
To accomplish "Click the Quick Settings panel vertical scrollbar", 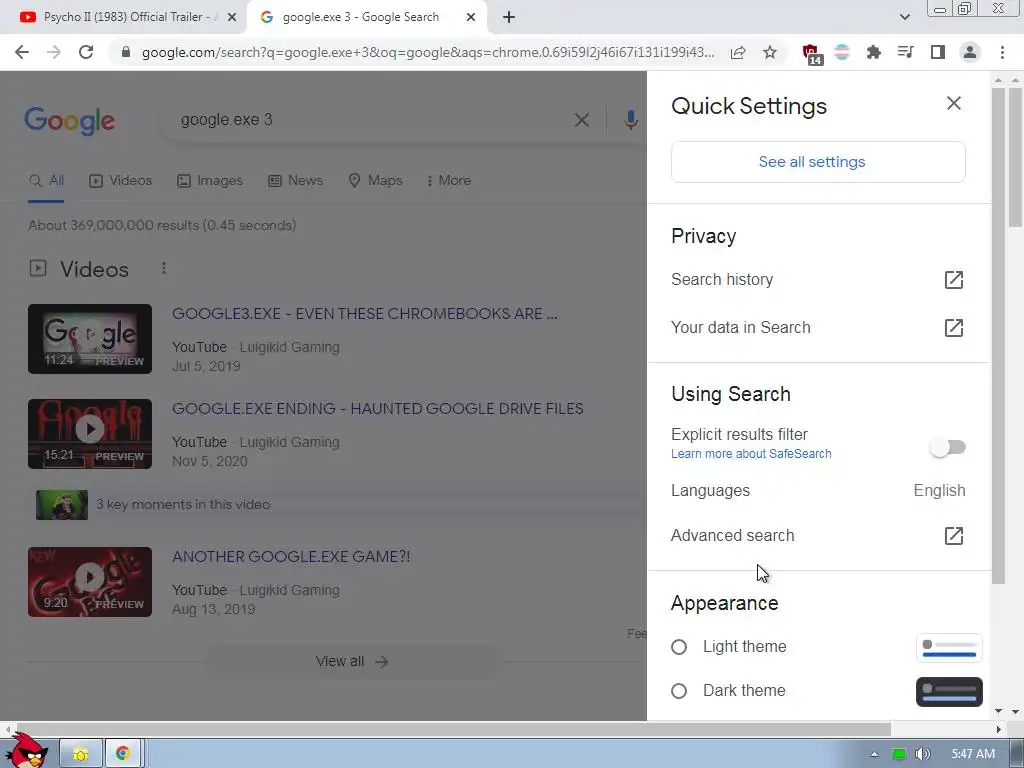I will (x=998, y=336).
